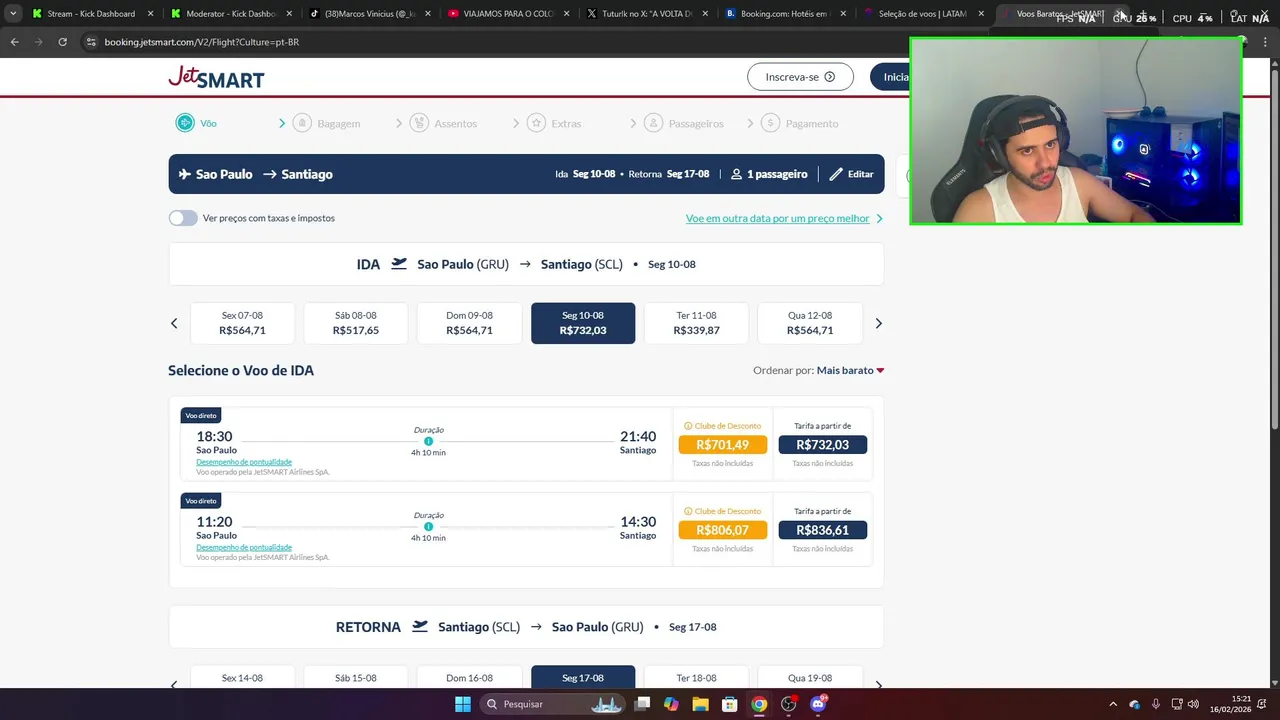Click the 1 passageiro person icon
Viewport: 1280px width, 720px height.
point(736,174)
